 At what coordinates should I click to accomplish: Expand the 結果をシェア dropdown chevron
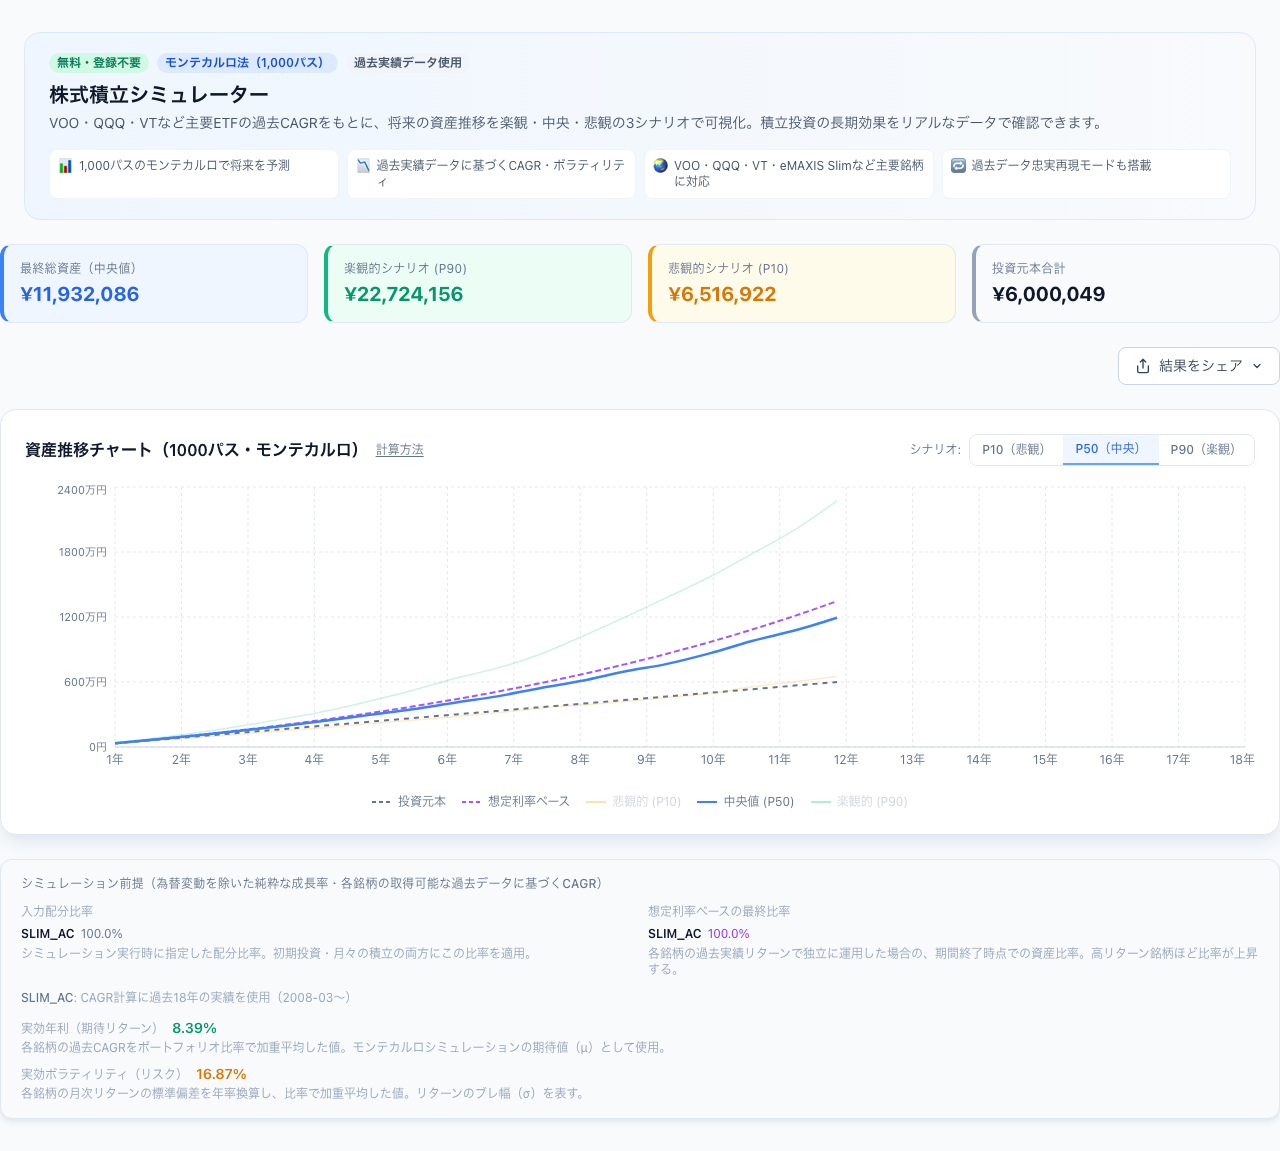point(1257,366)
